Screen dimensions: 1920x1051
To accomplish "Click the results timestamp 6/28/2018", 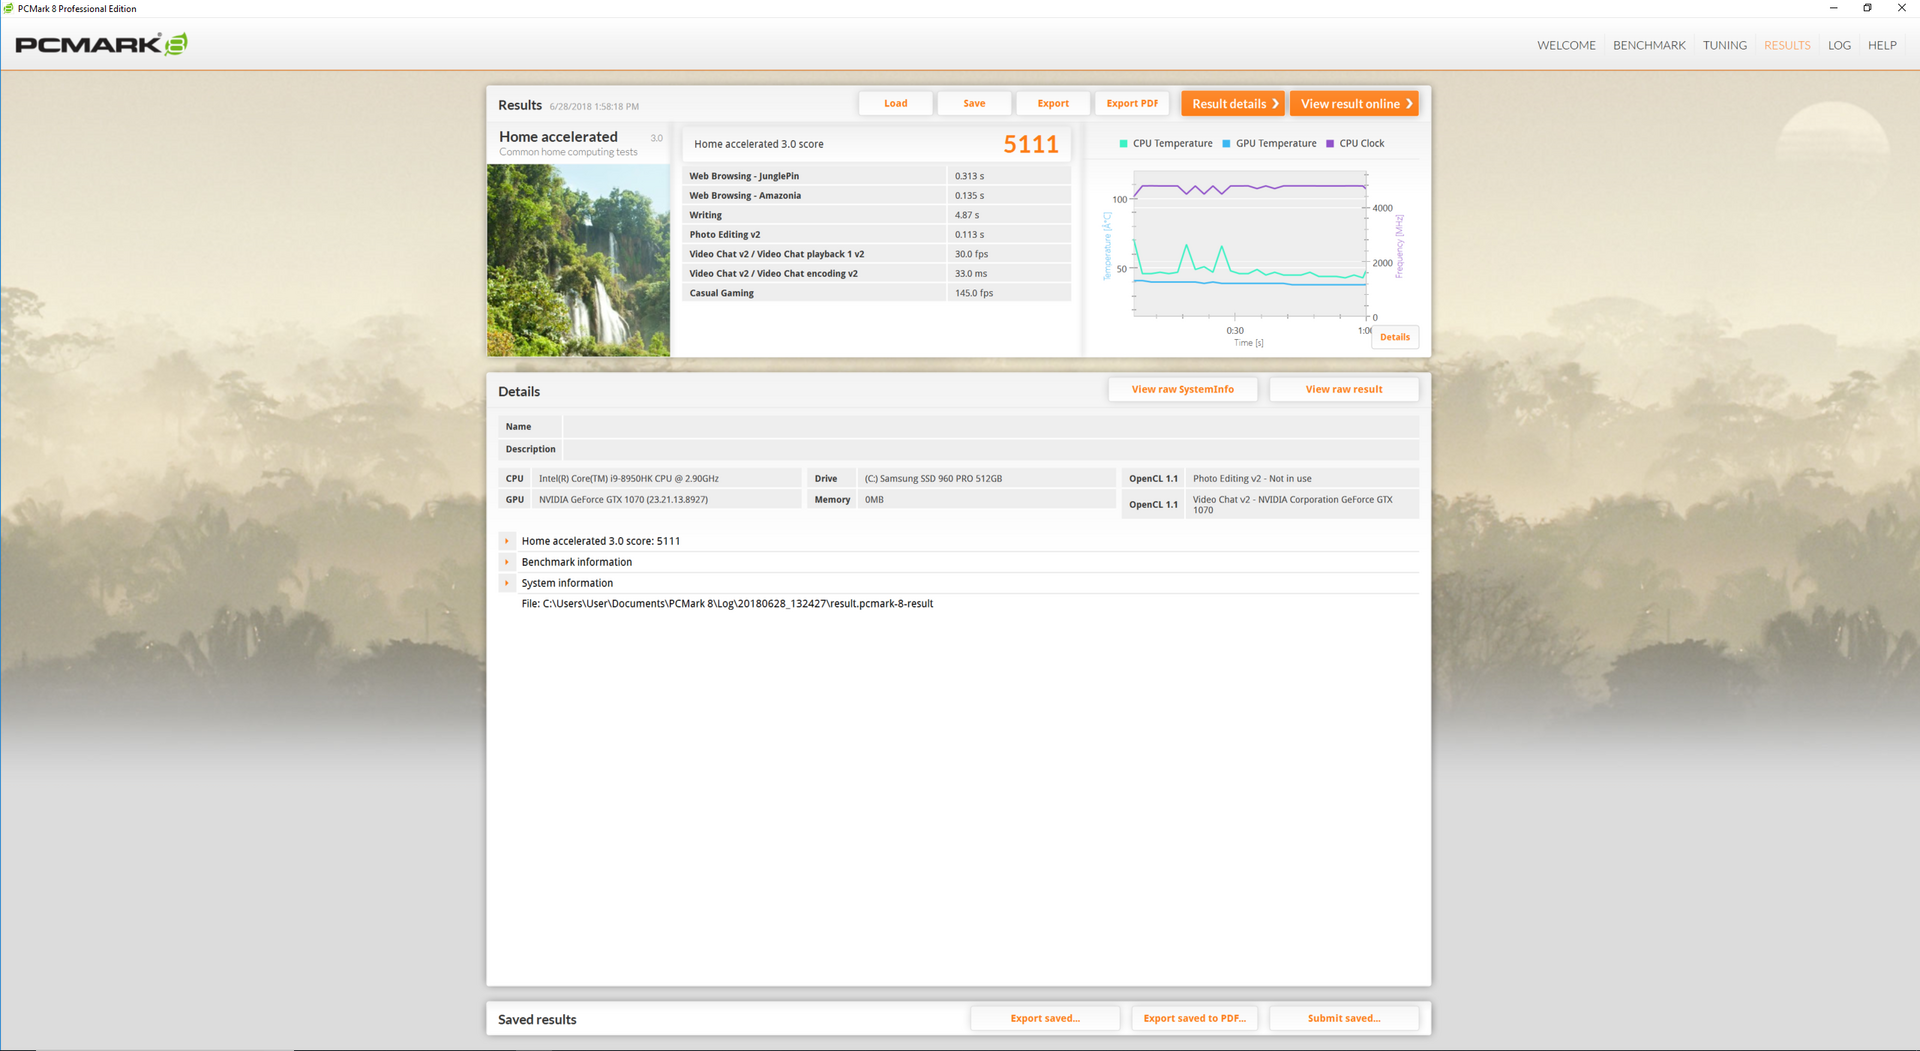I will pyautogui.click(x=594, y=106).
